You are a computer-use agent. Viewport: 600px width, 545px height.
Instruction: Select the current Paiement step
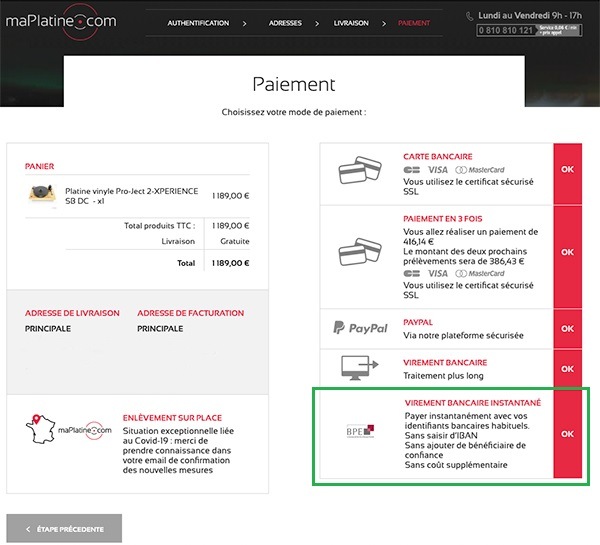(414, 22)
